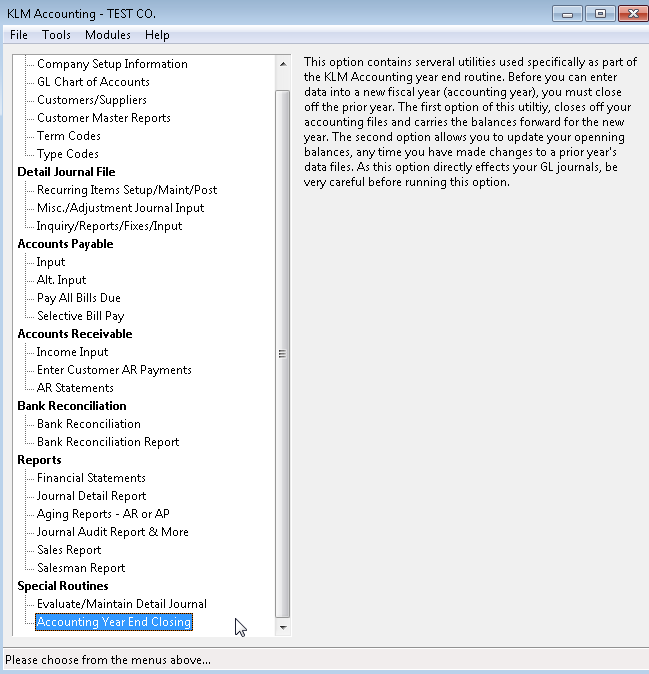Viewport: 649px width, 674px height.
Task: Open Financial Statements
Action: (91, 478)
